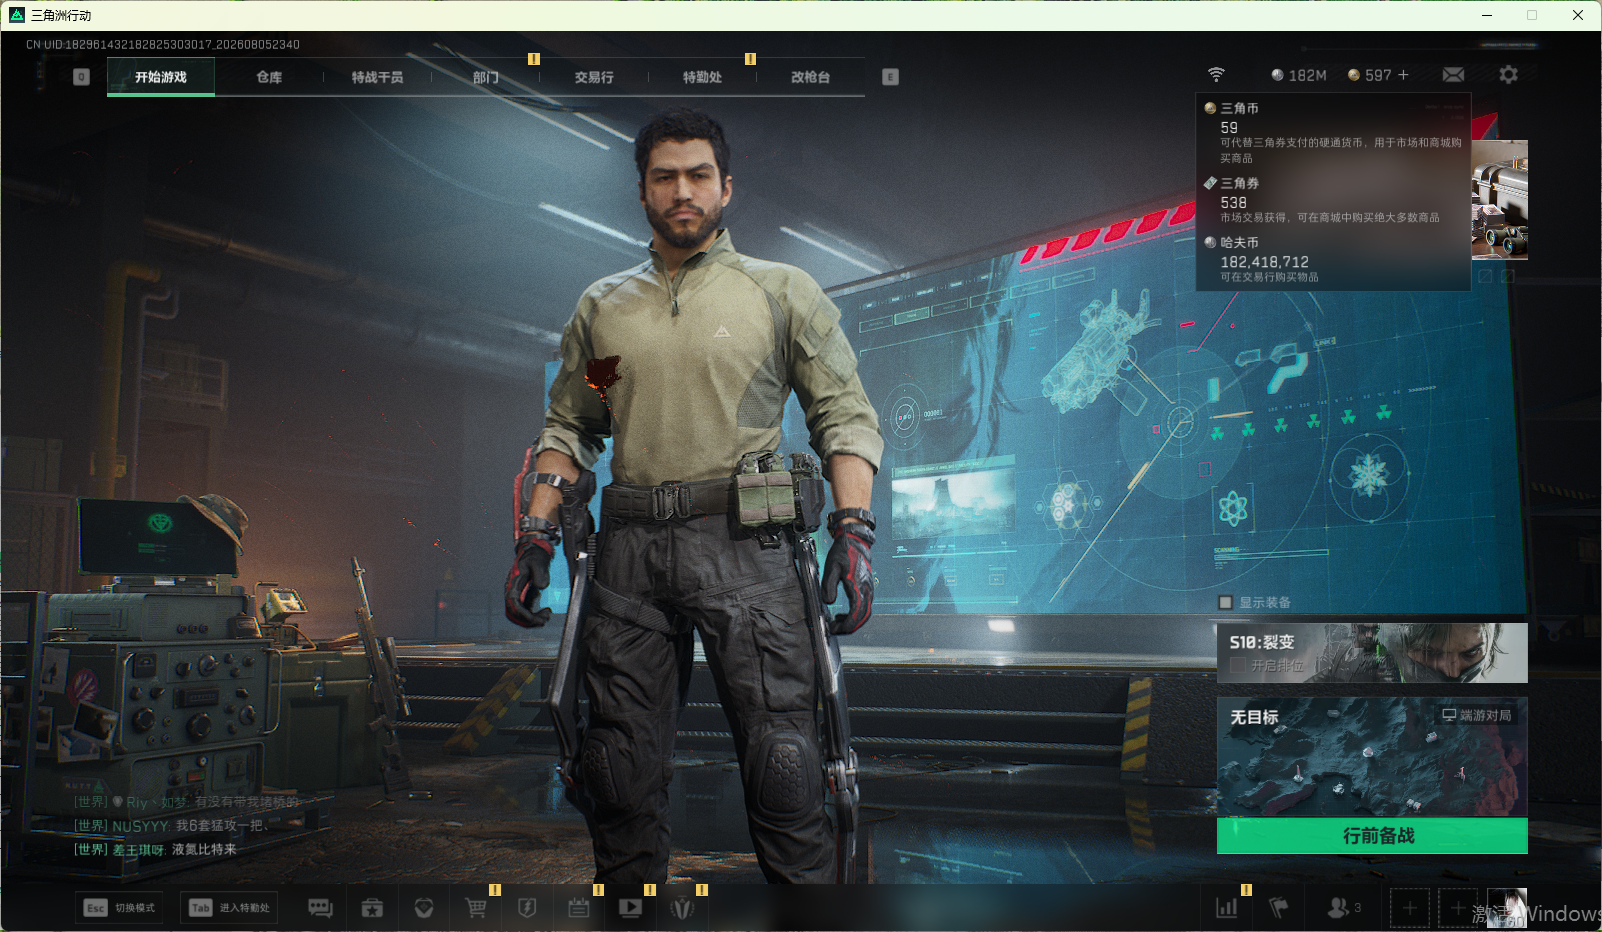Toggle the 开启排位 checkbox
Image resolution: width=1602 pixels, height=932 pixels.
click(1238, 665)
